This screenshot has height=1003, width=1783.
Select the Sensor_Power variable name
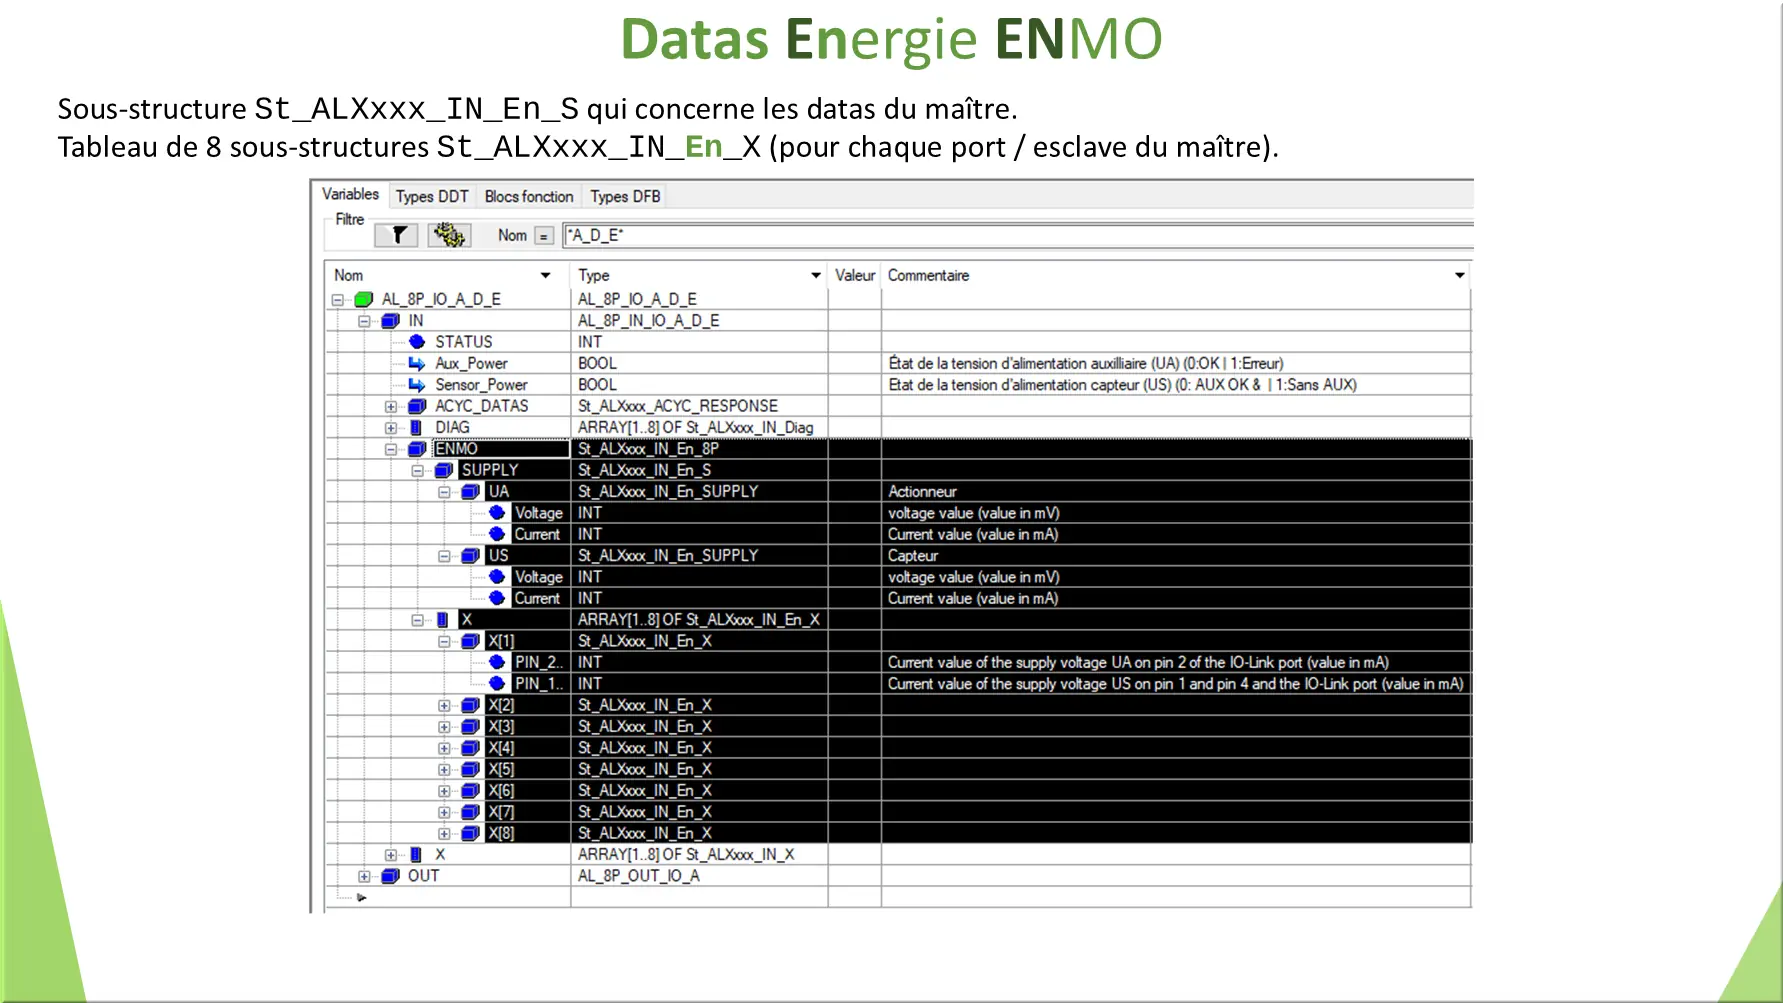click(481, 385)
